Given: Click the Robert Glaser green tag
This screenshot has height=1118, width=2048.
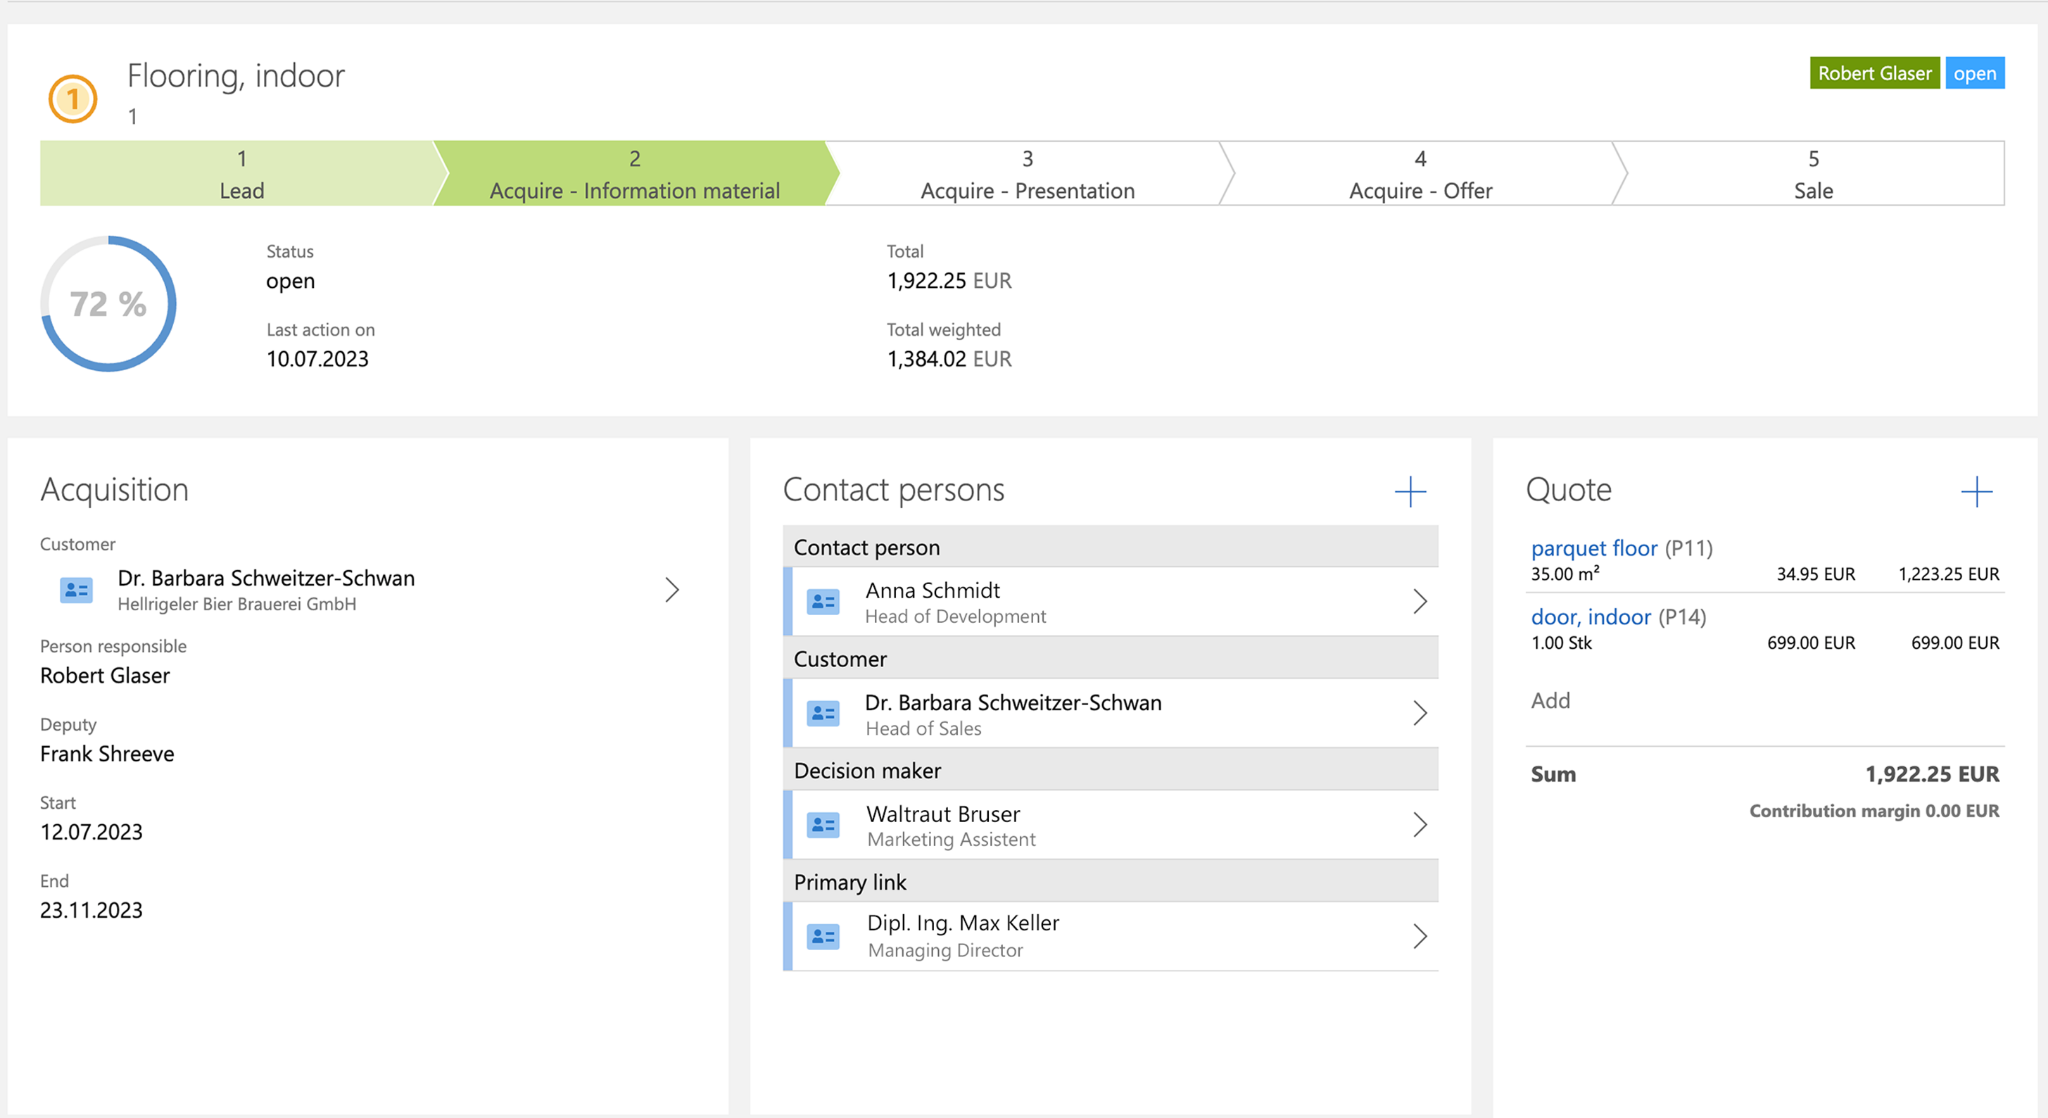Looking at the screenshot, I should 1874,73.
